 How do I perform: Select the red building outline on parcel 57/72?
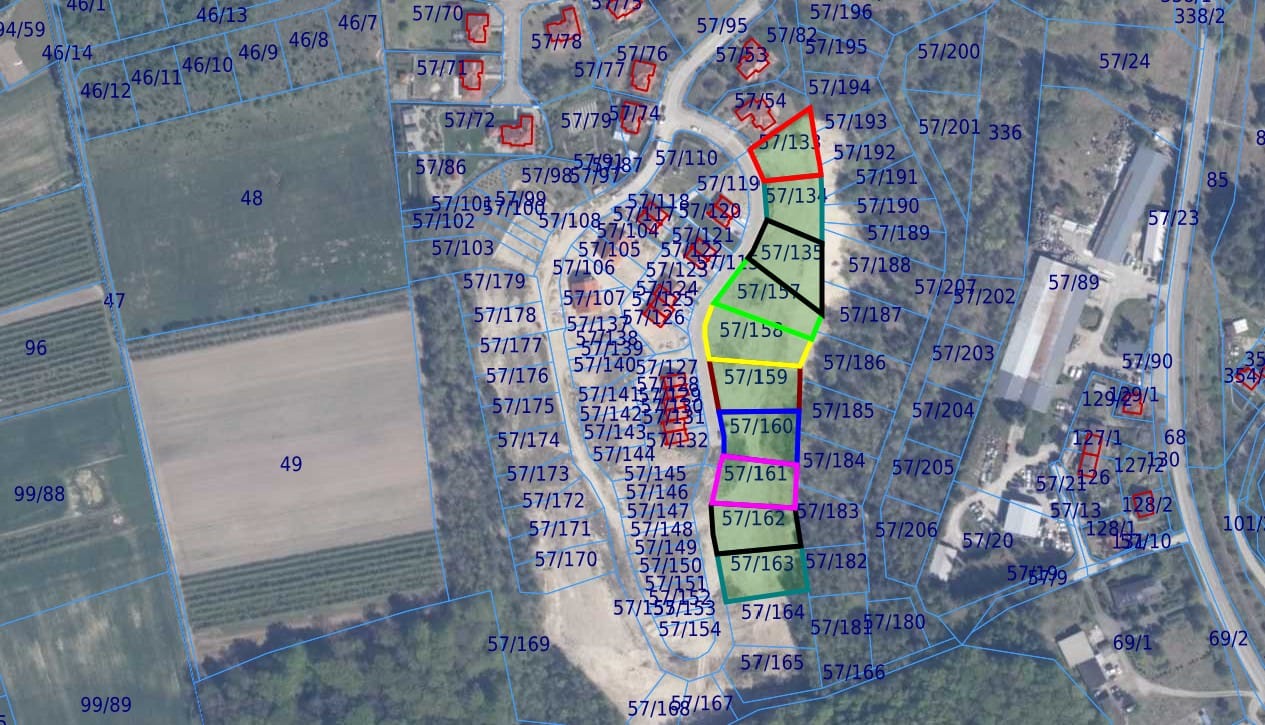click(x=516, y=131)
